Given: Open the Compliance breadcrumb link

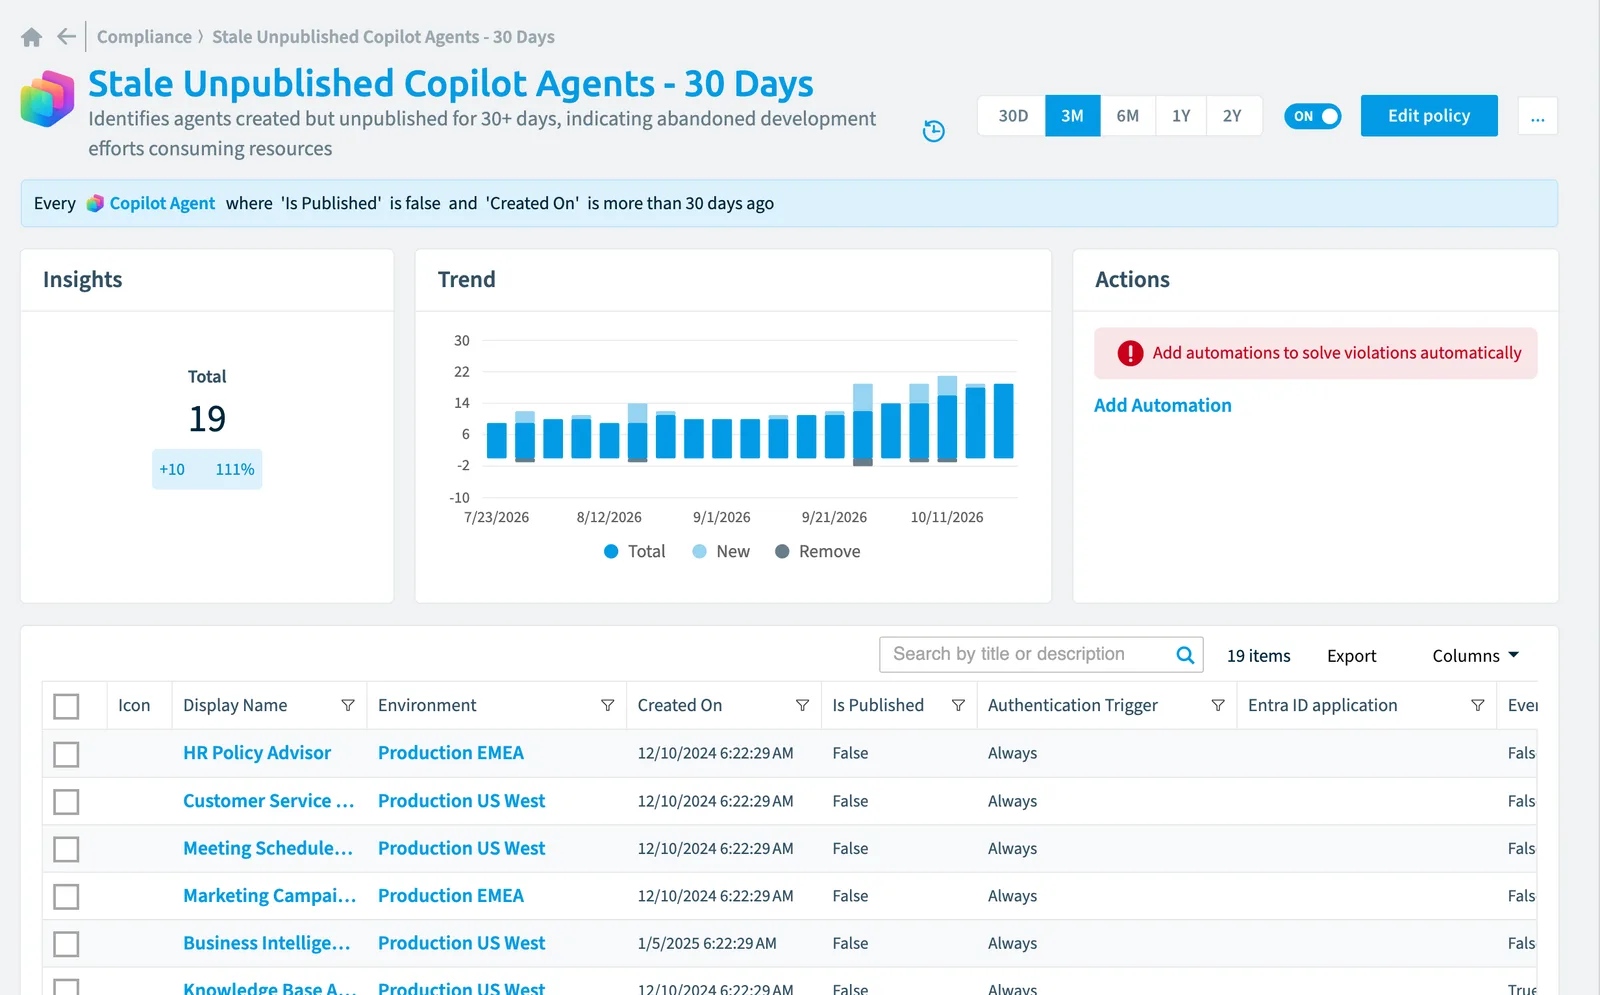Looking at the screenshot, I should [144, 37].
